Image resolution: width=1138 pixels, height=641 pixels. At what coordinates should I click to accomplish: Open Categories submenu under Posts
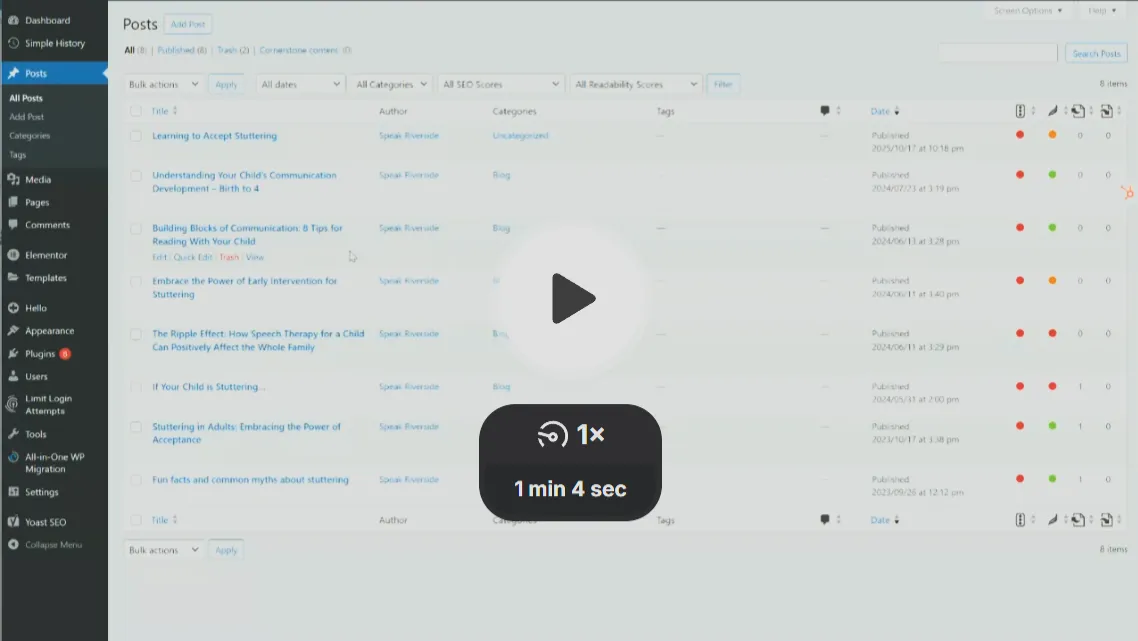29,136
